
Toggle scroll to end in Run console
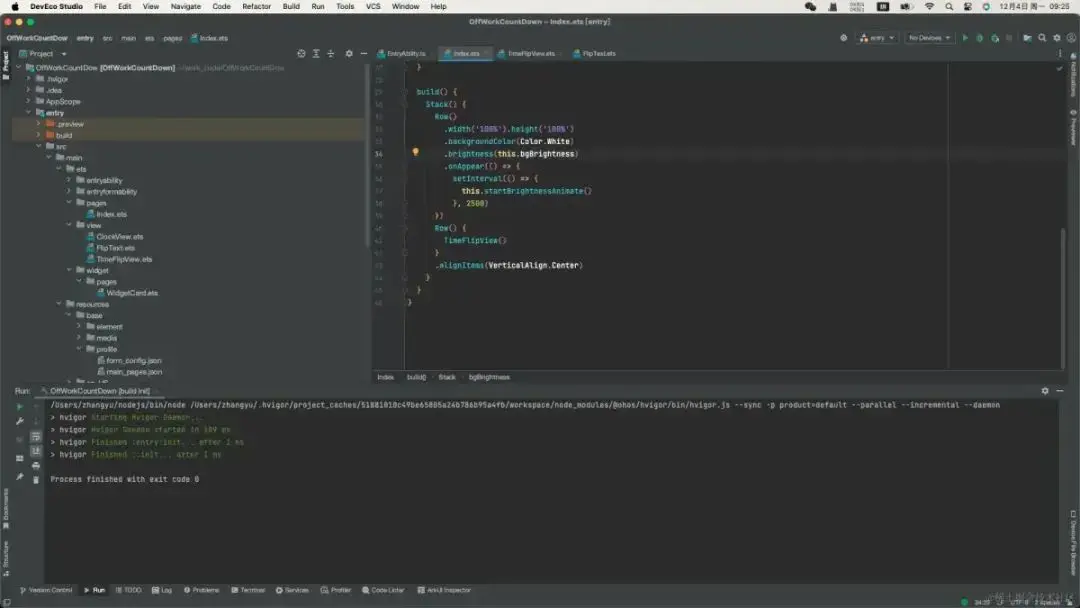(x=36, y=451)
